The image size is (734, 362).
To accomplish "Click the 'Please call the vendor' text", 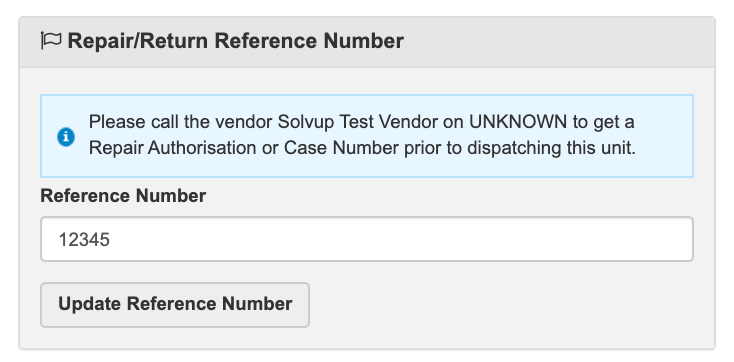I will tap(181, 122).
